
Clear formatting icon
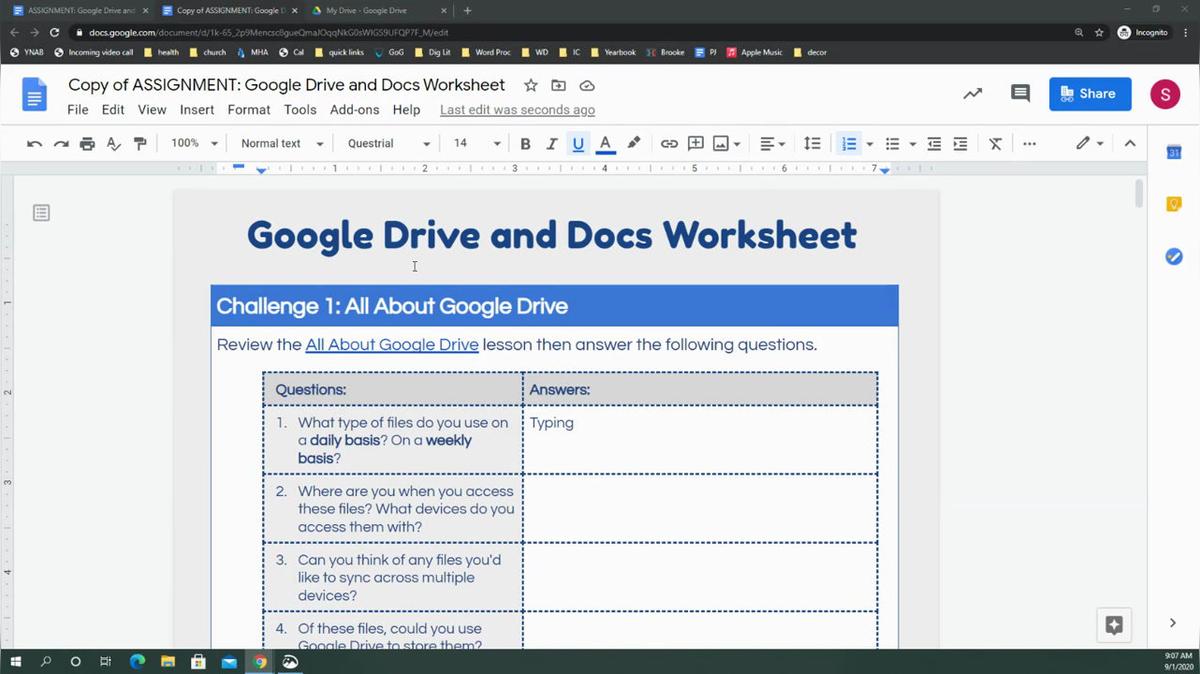[995, 144]
